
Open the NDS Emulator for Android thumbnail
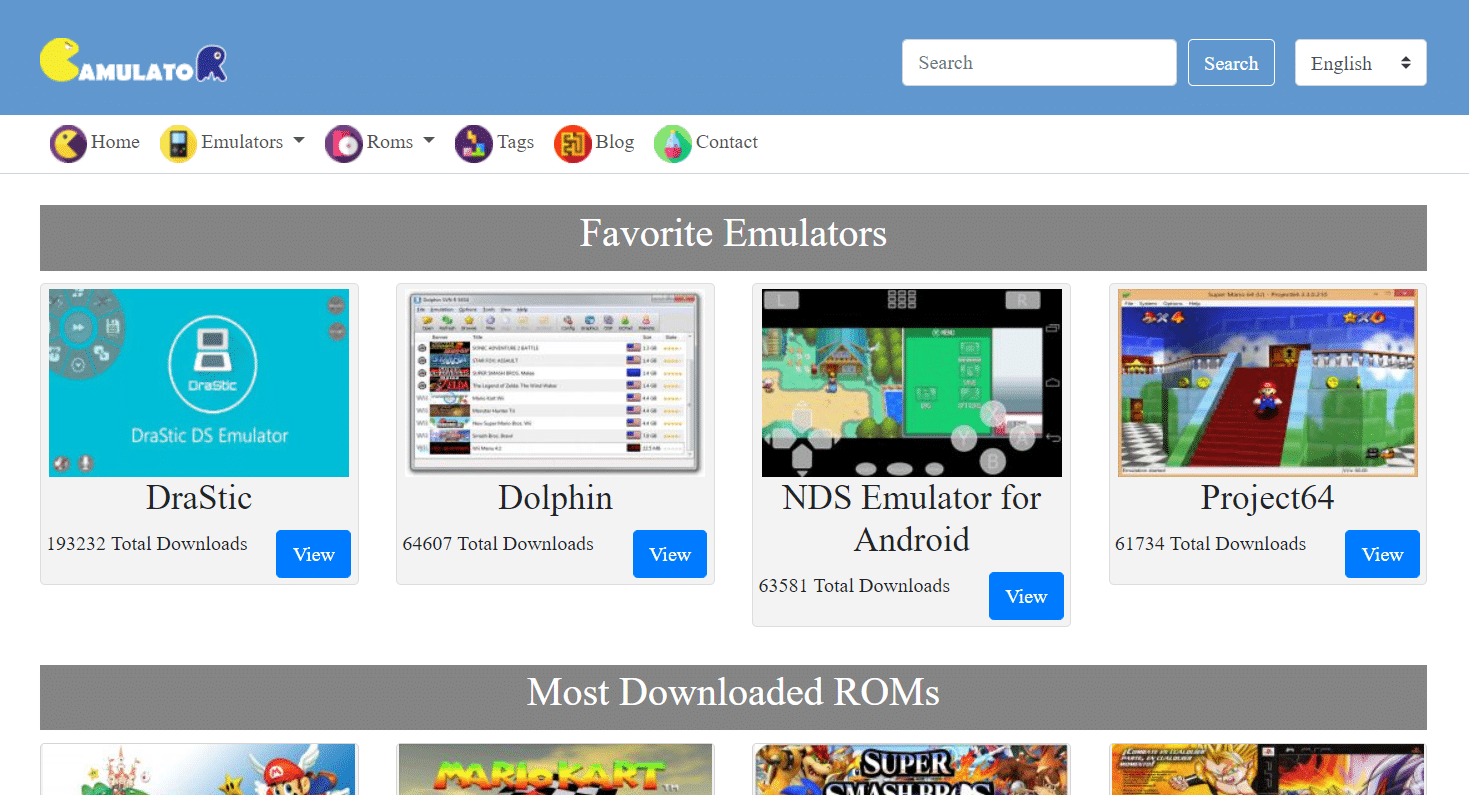pos(912,383)
